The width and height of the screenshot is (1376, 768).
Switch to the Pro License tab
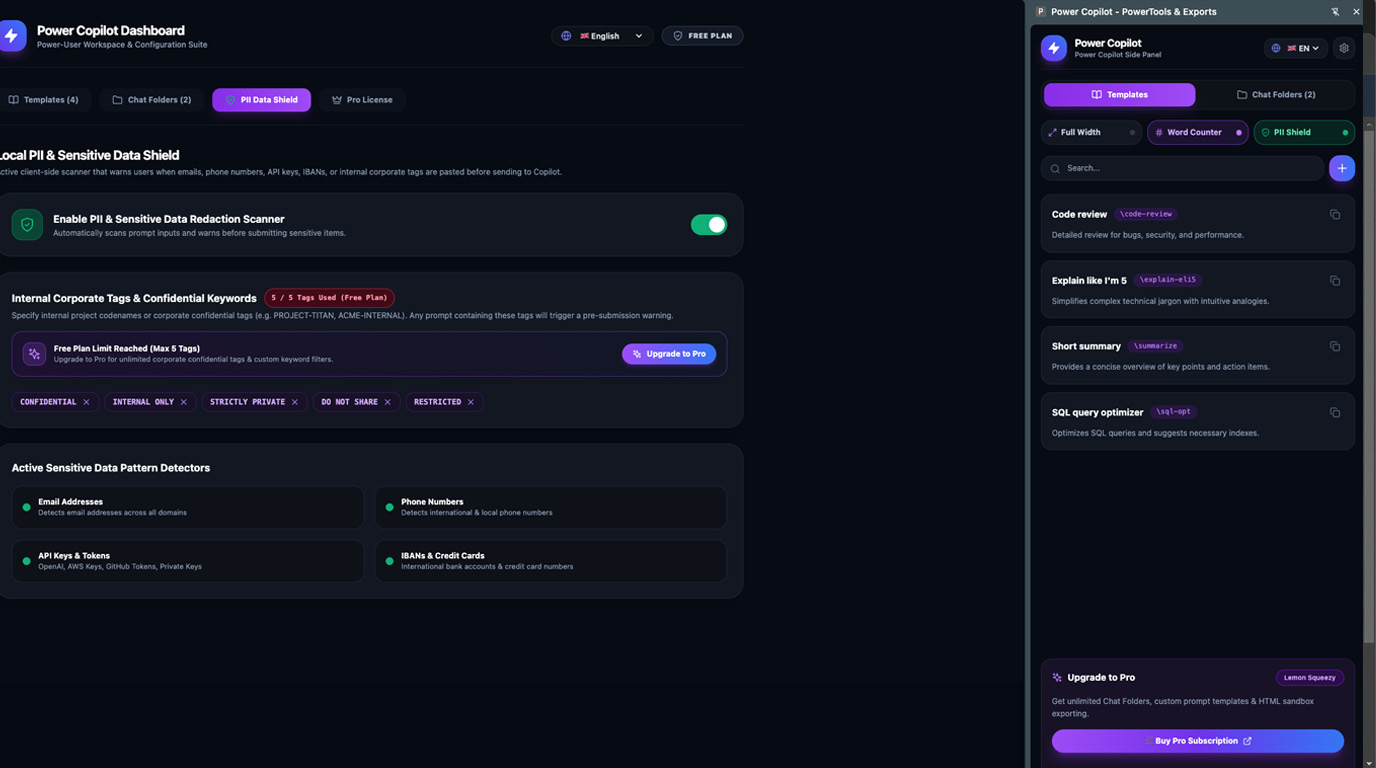(362, 100)
